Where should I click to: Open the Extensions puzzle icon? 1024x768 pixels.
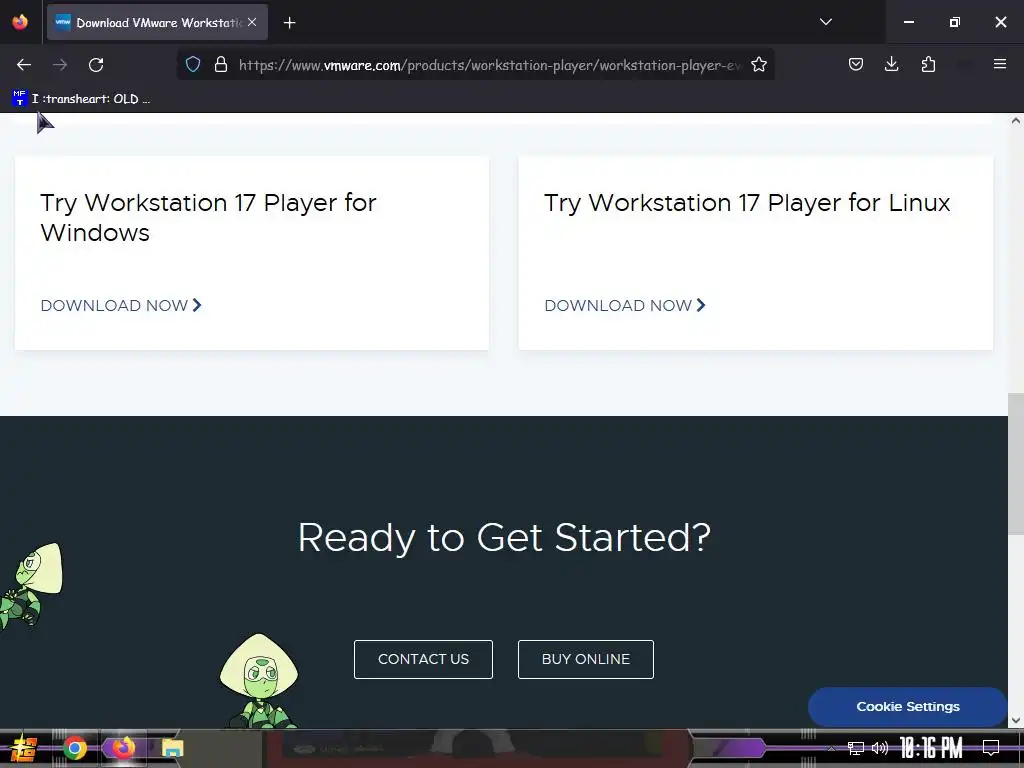pyautogui.click(x=928, y=64)
